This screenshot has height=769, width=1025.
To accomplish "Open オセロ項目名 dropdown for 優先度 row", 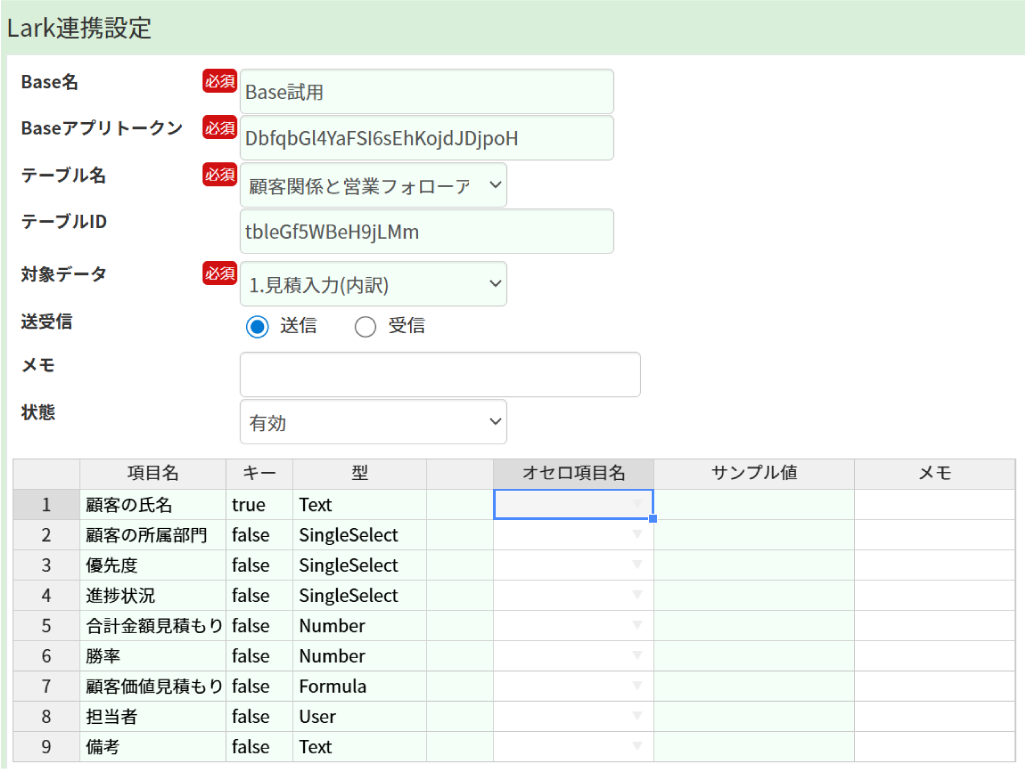I will pyautogui.click(x=637, y=565).
